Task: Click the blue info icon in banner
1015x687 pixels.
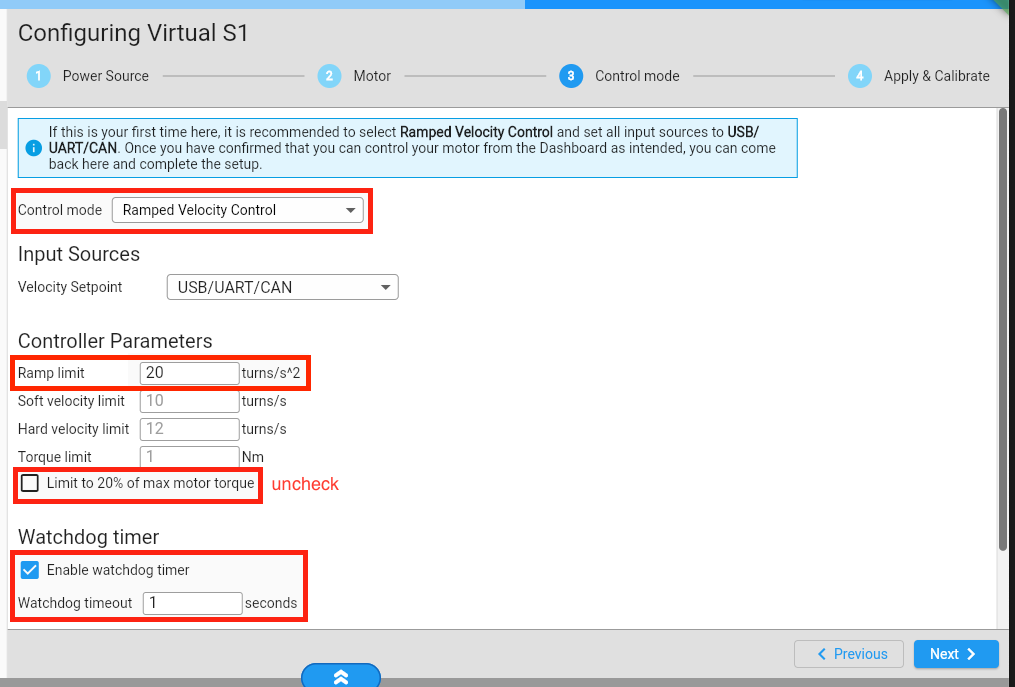Action: pos(33,149)
